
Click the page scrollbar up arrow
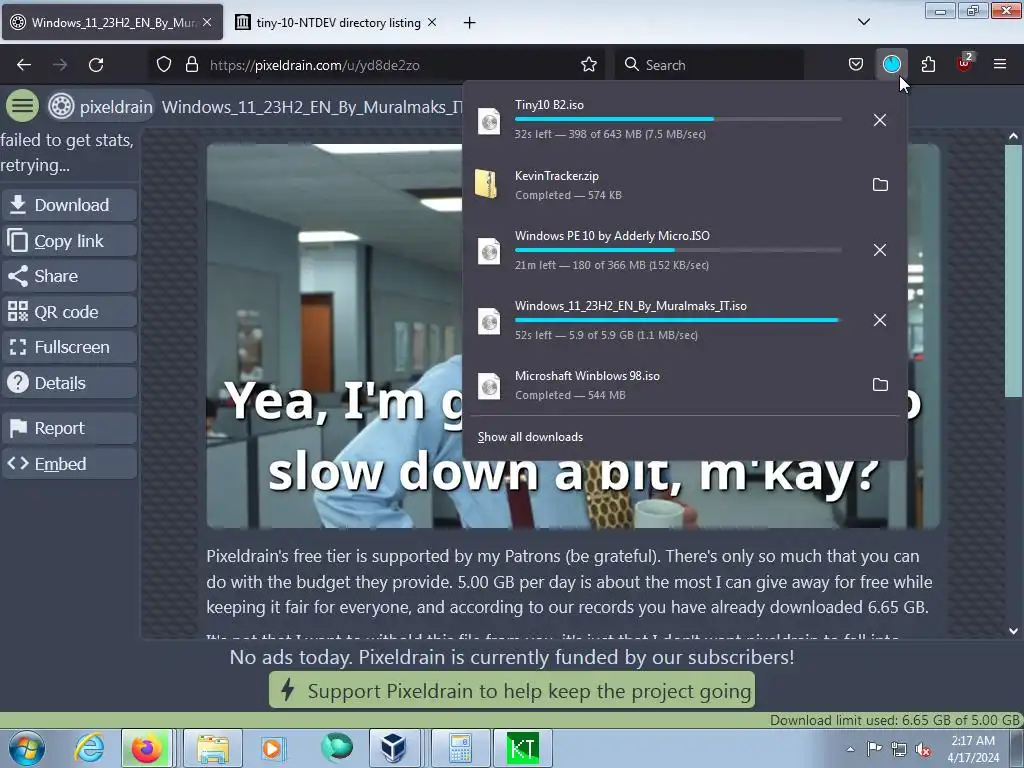pos(1013,136)
